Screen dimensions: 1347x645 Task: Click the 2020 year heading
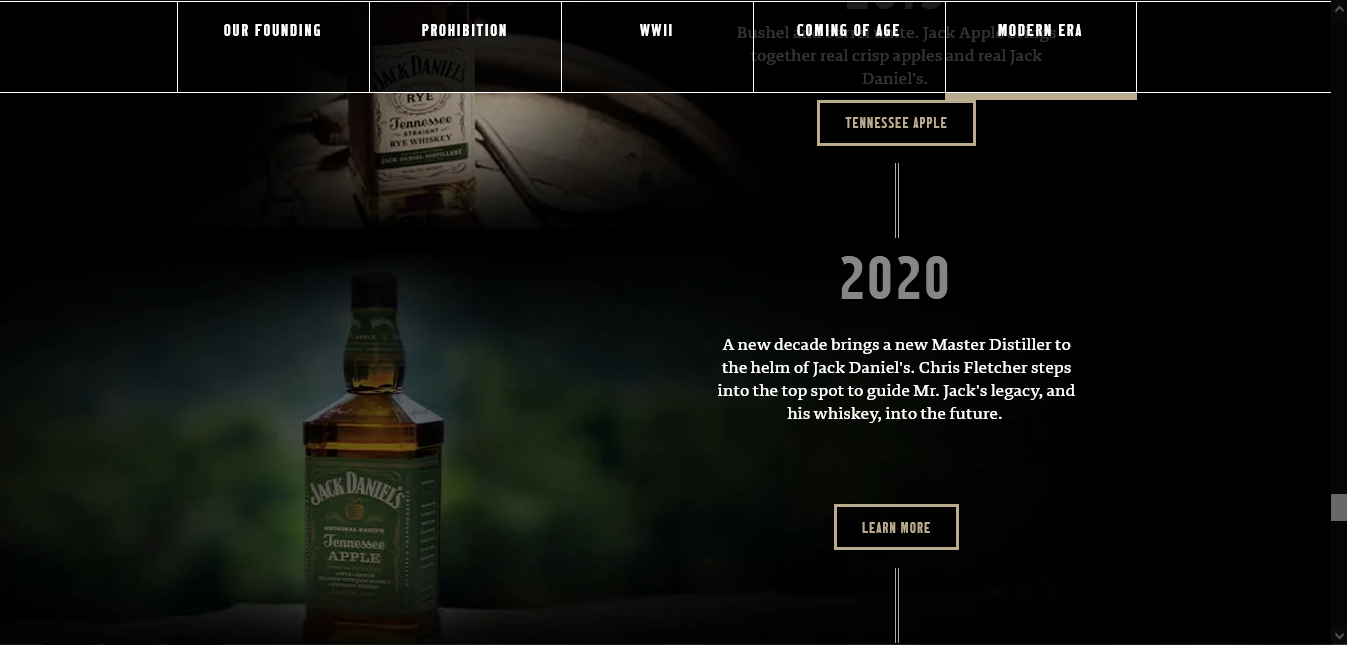click(894, 278)
